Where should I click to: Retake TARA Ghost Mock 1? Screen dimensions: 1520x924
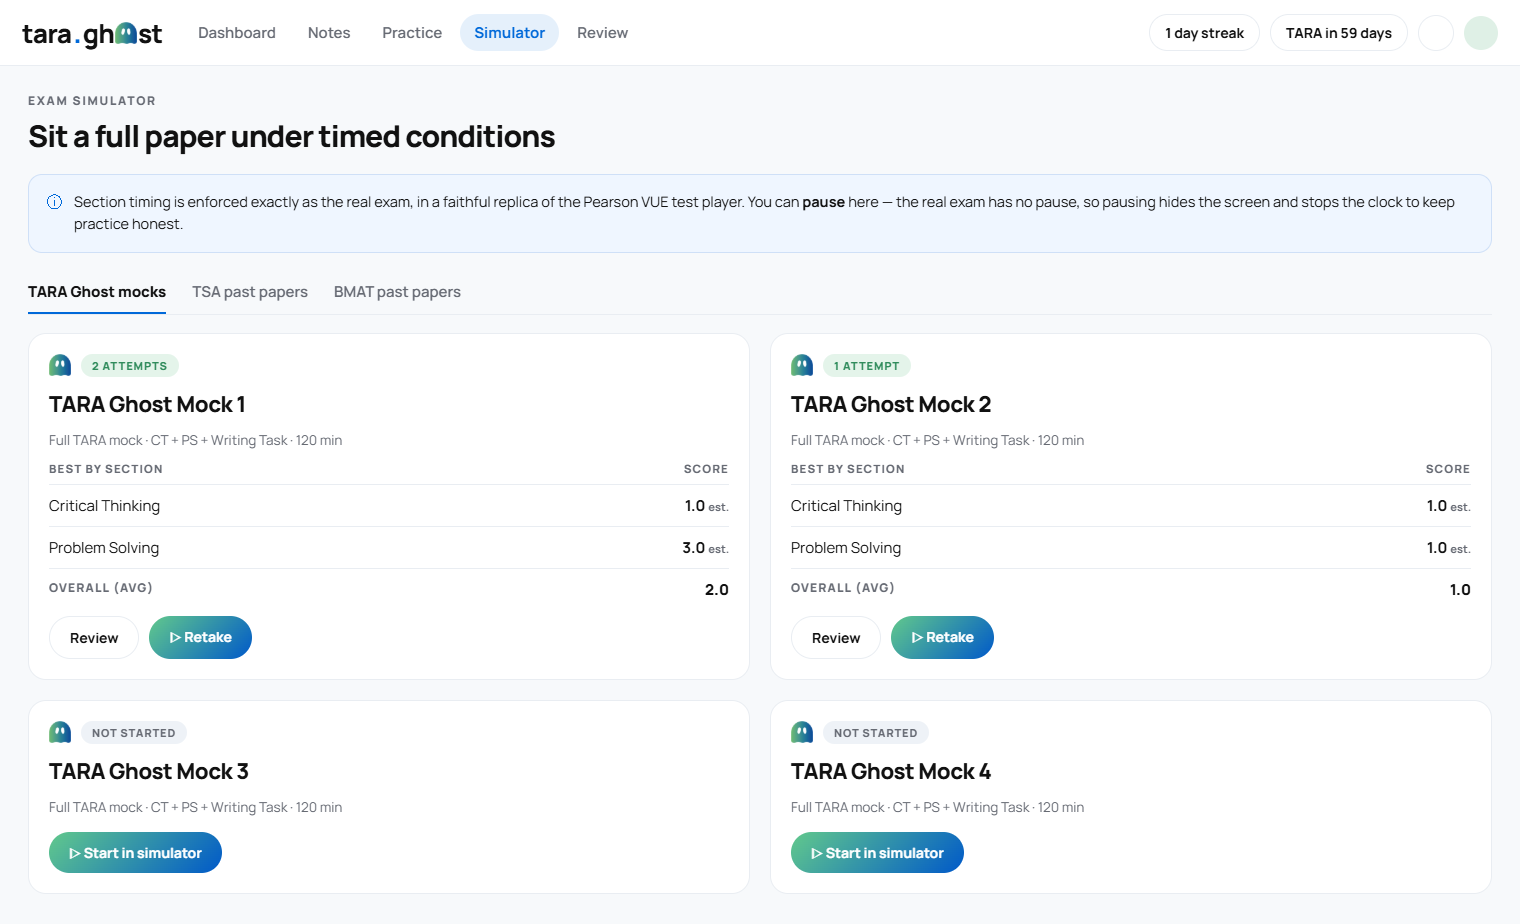pos(200,638)
